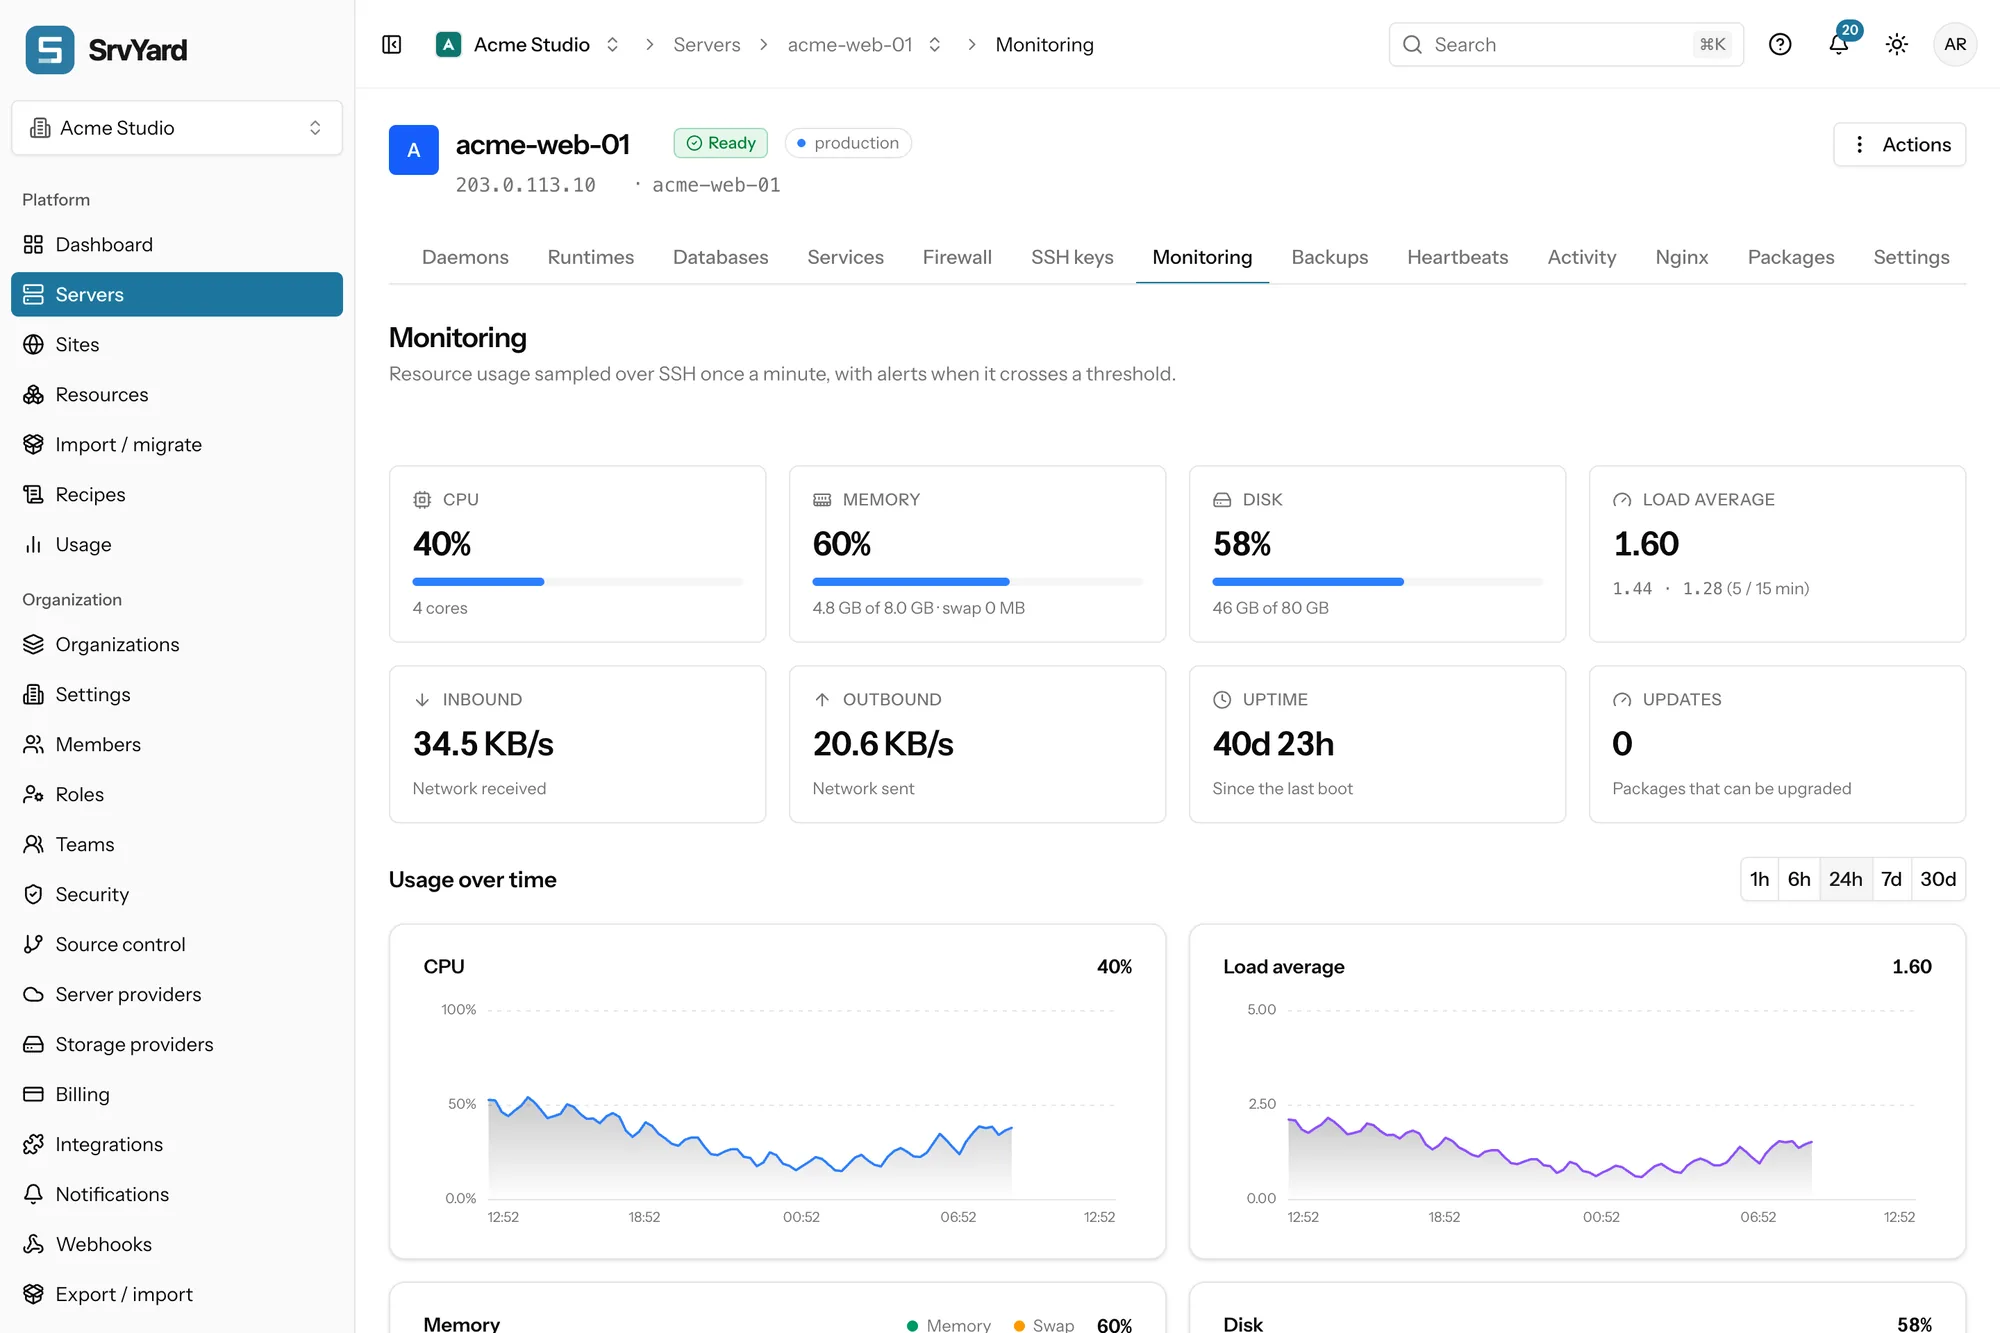Select the 24h time range
Screen dimensions: 2000x1333
tap(1846, 879)
